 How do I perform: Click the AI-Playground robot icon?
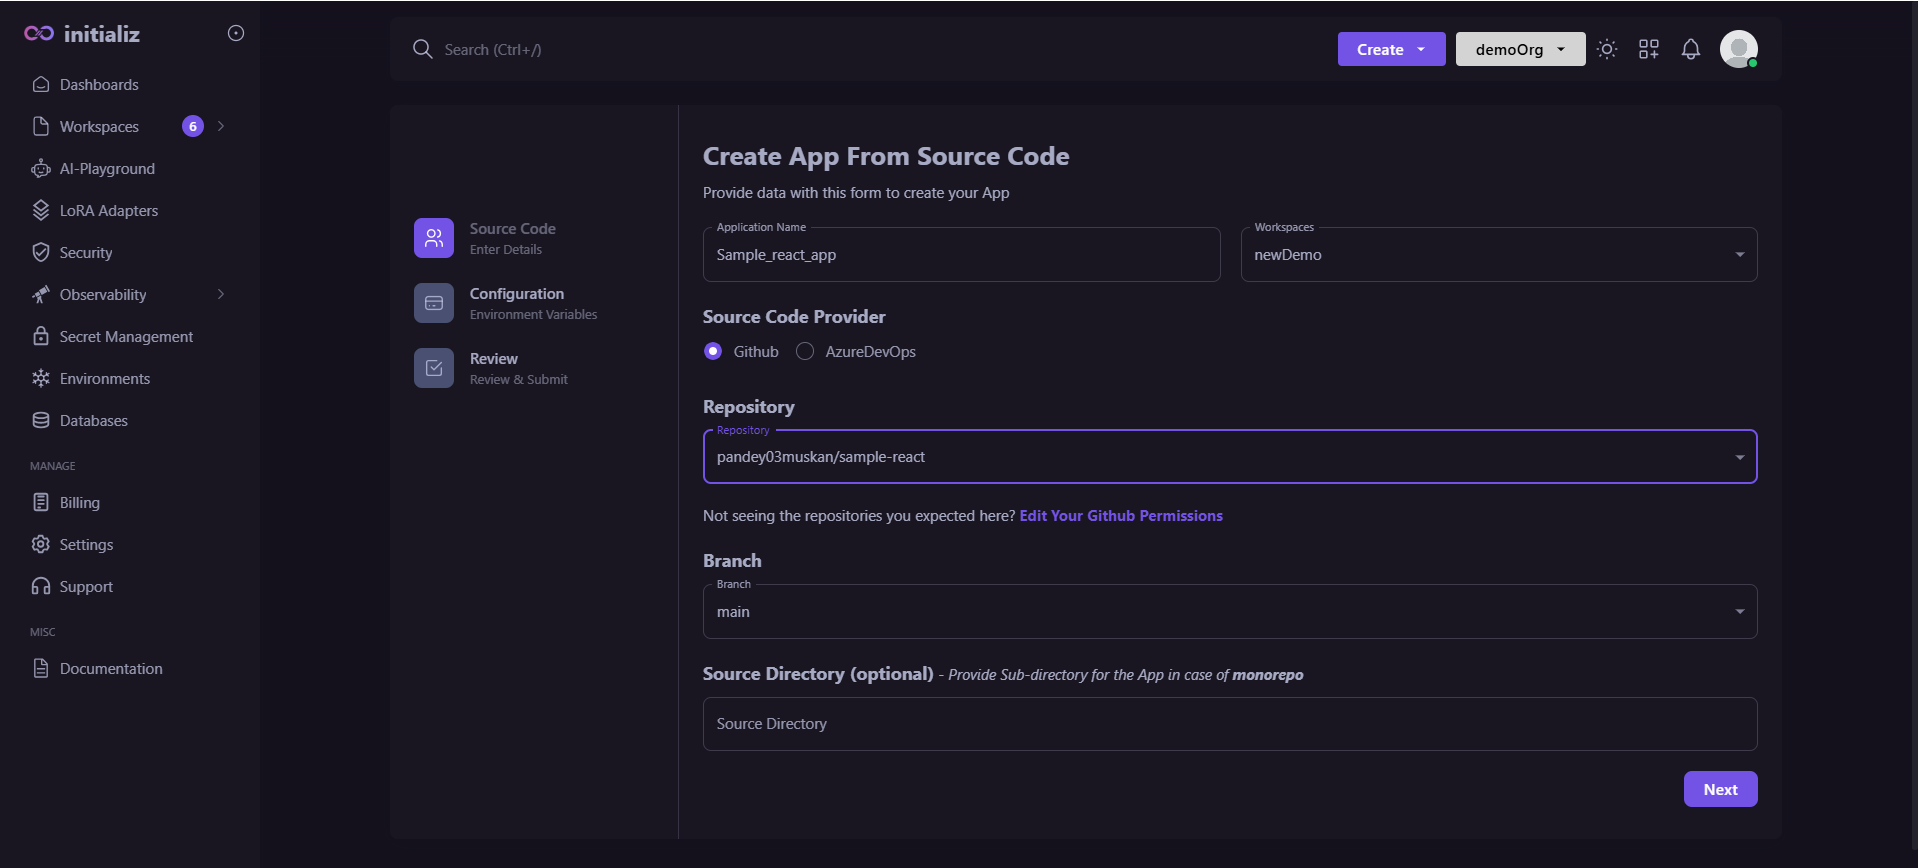[x=41, y=169]
